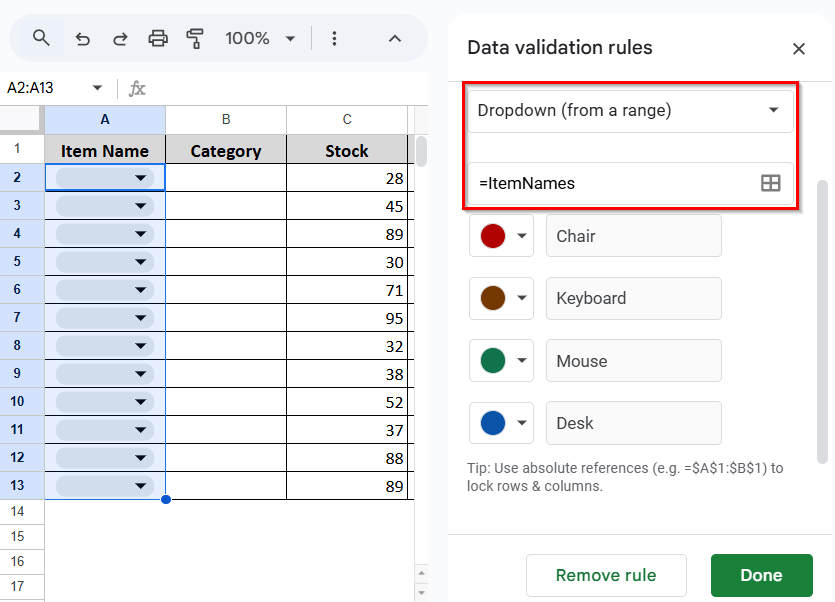Undo the last action

pos(83,38)
